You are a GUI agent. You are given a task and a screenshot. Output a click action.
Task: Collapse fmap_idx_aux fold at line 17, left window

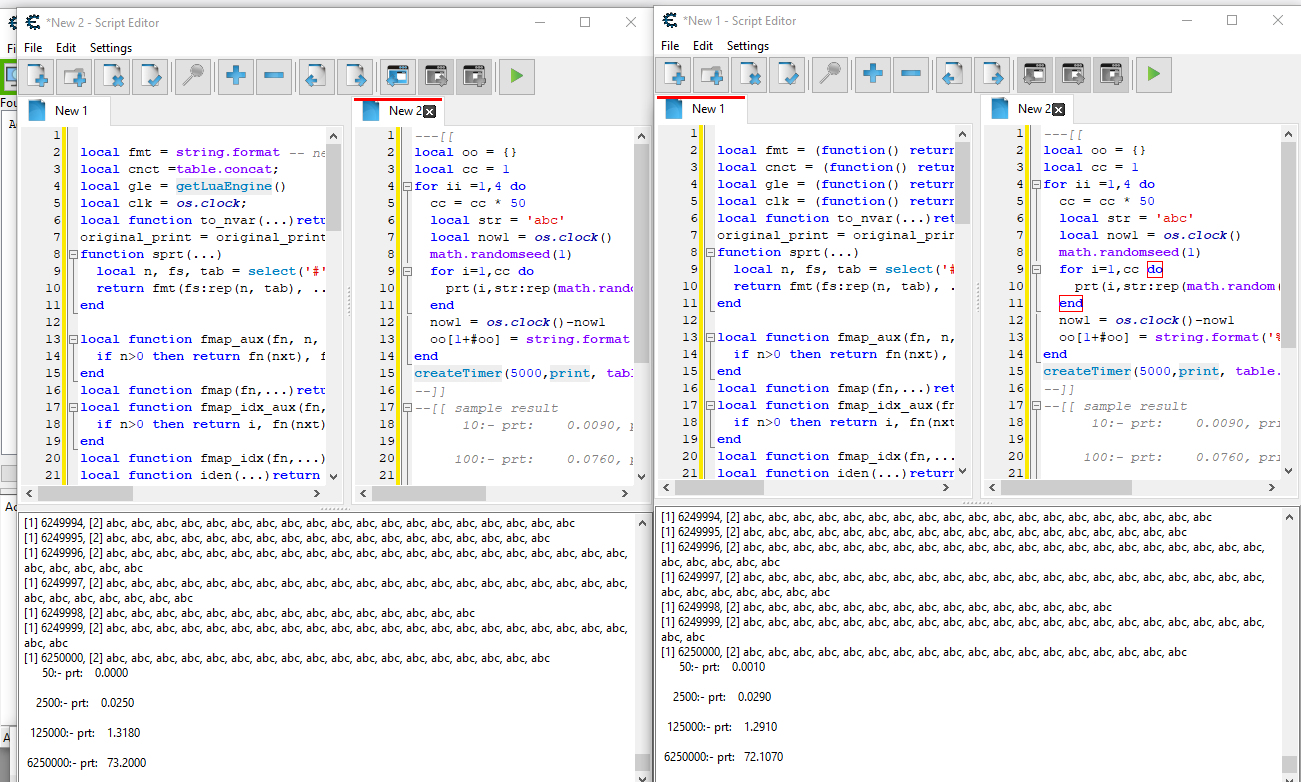click(x=74, y=407)
